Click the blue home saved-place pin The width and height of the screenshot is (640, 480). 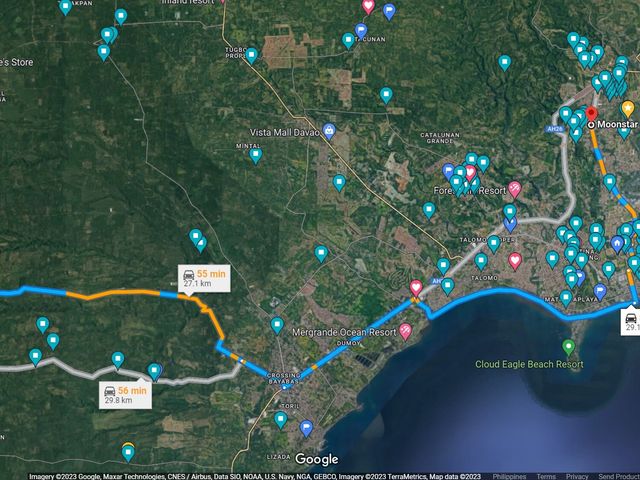617,244
